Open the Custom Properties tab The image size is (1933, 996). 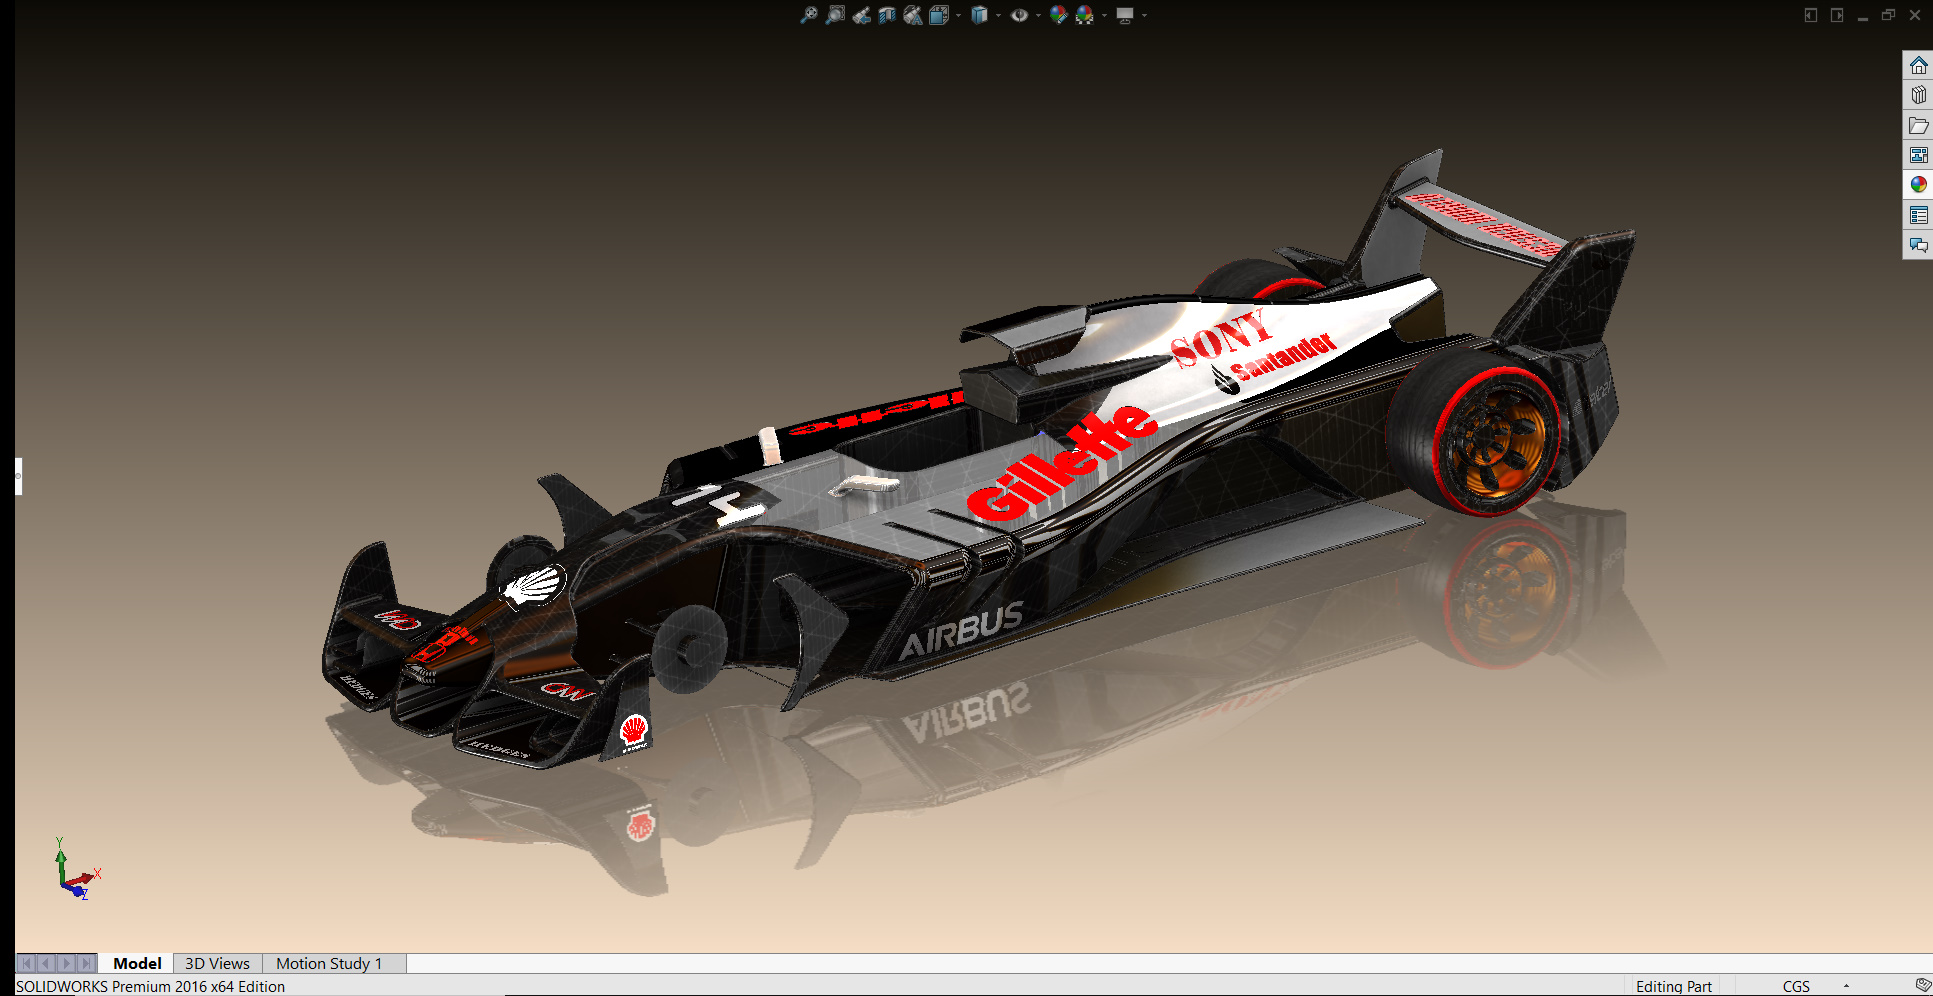pos(1918,215)
